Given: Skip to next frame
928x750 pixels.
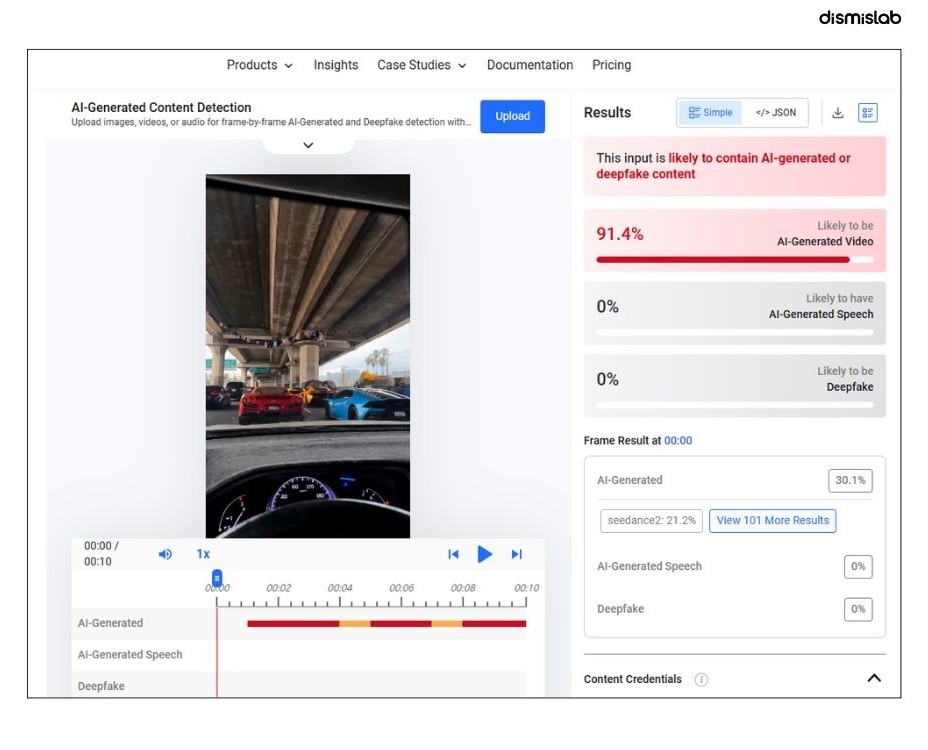Looking at the screenshot, I should pyautogui.click(x=517, y=554).
